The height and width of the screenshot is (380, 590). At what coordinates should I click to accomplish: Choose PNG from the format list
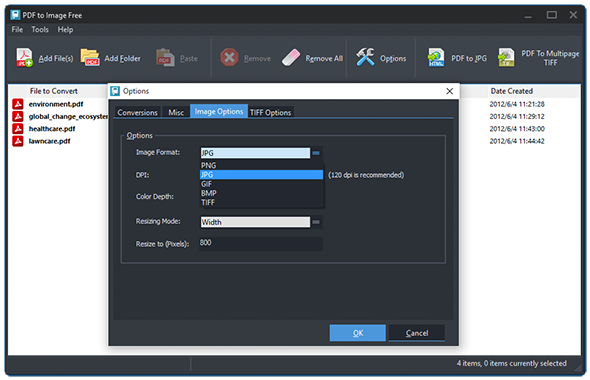[x=262, y=166]
